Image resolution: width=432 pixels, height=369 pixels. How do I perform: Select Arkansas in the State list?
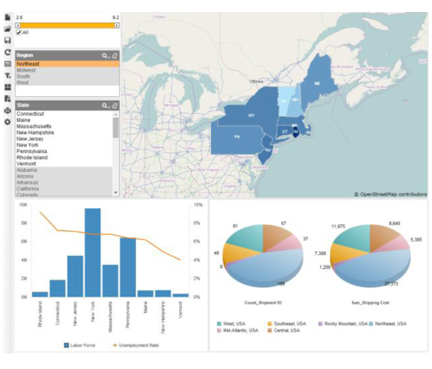coord(64,183)
